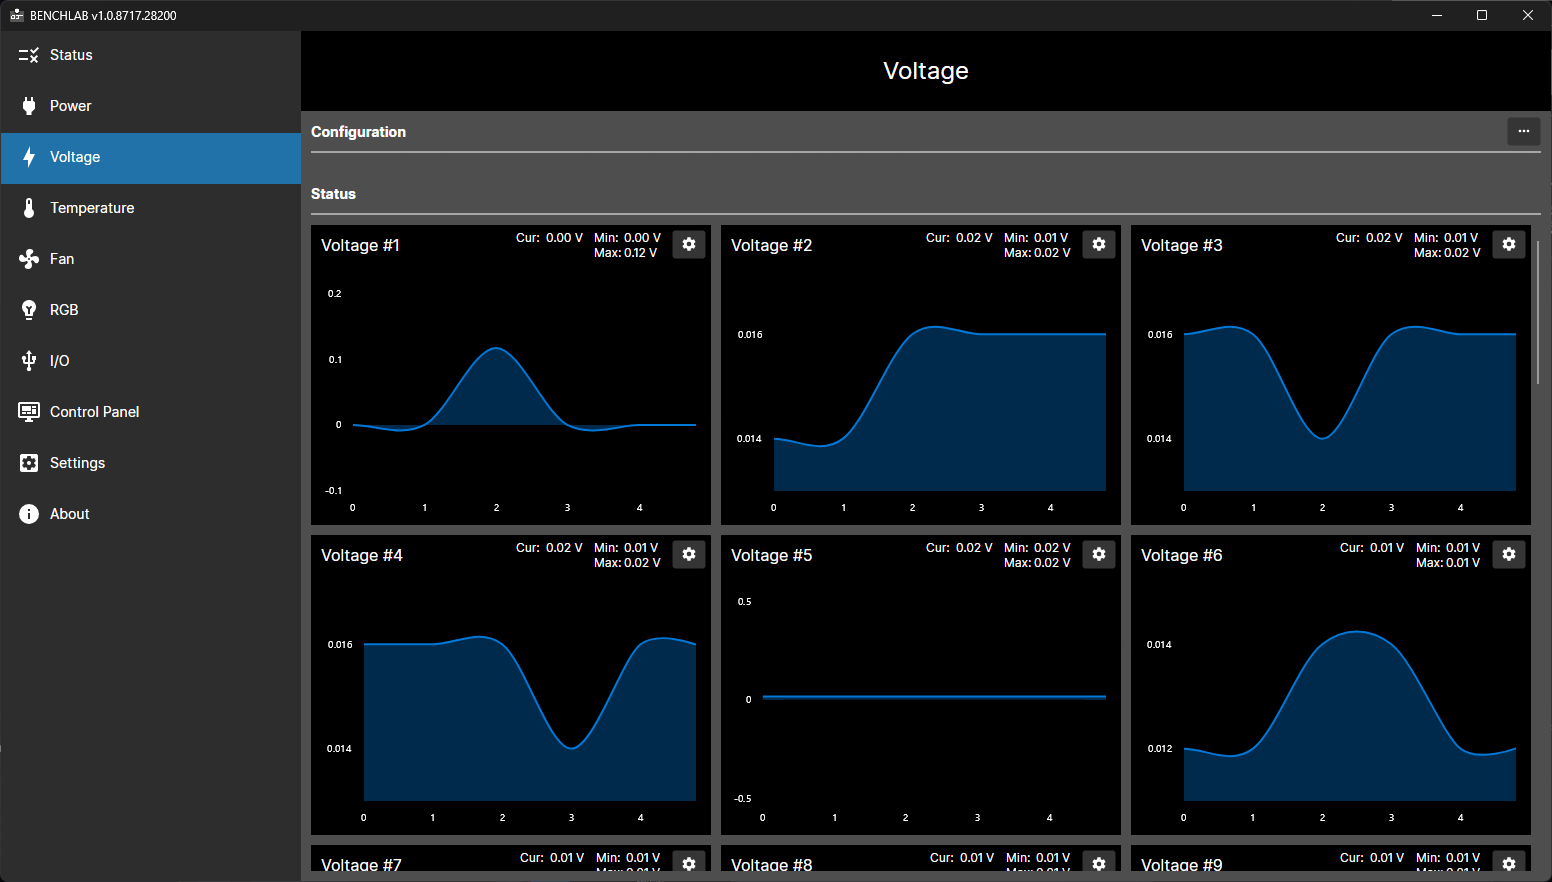Click the Voltage lightning bolt icon
Viewport: 1552px width, 882px height.
click(x=28, y=157)
